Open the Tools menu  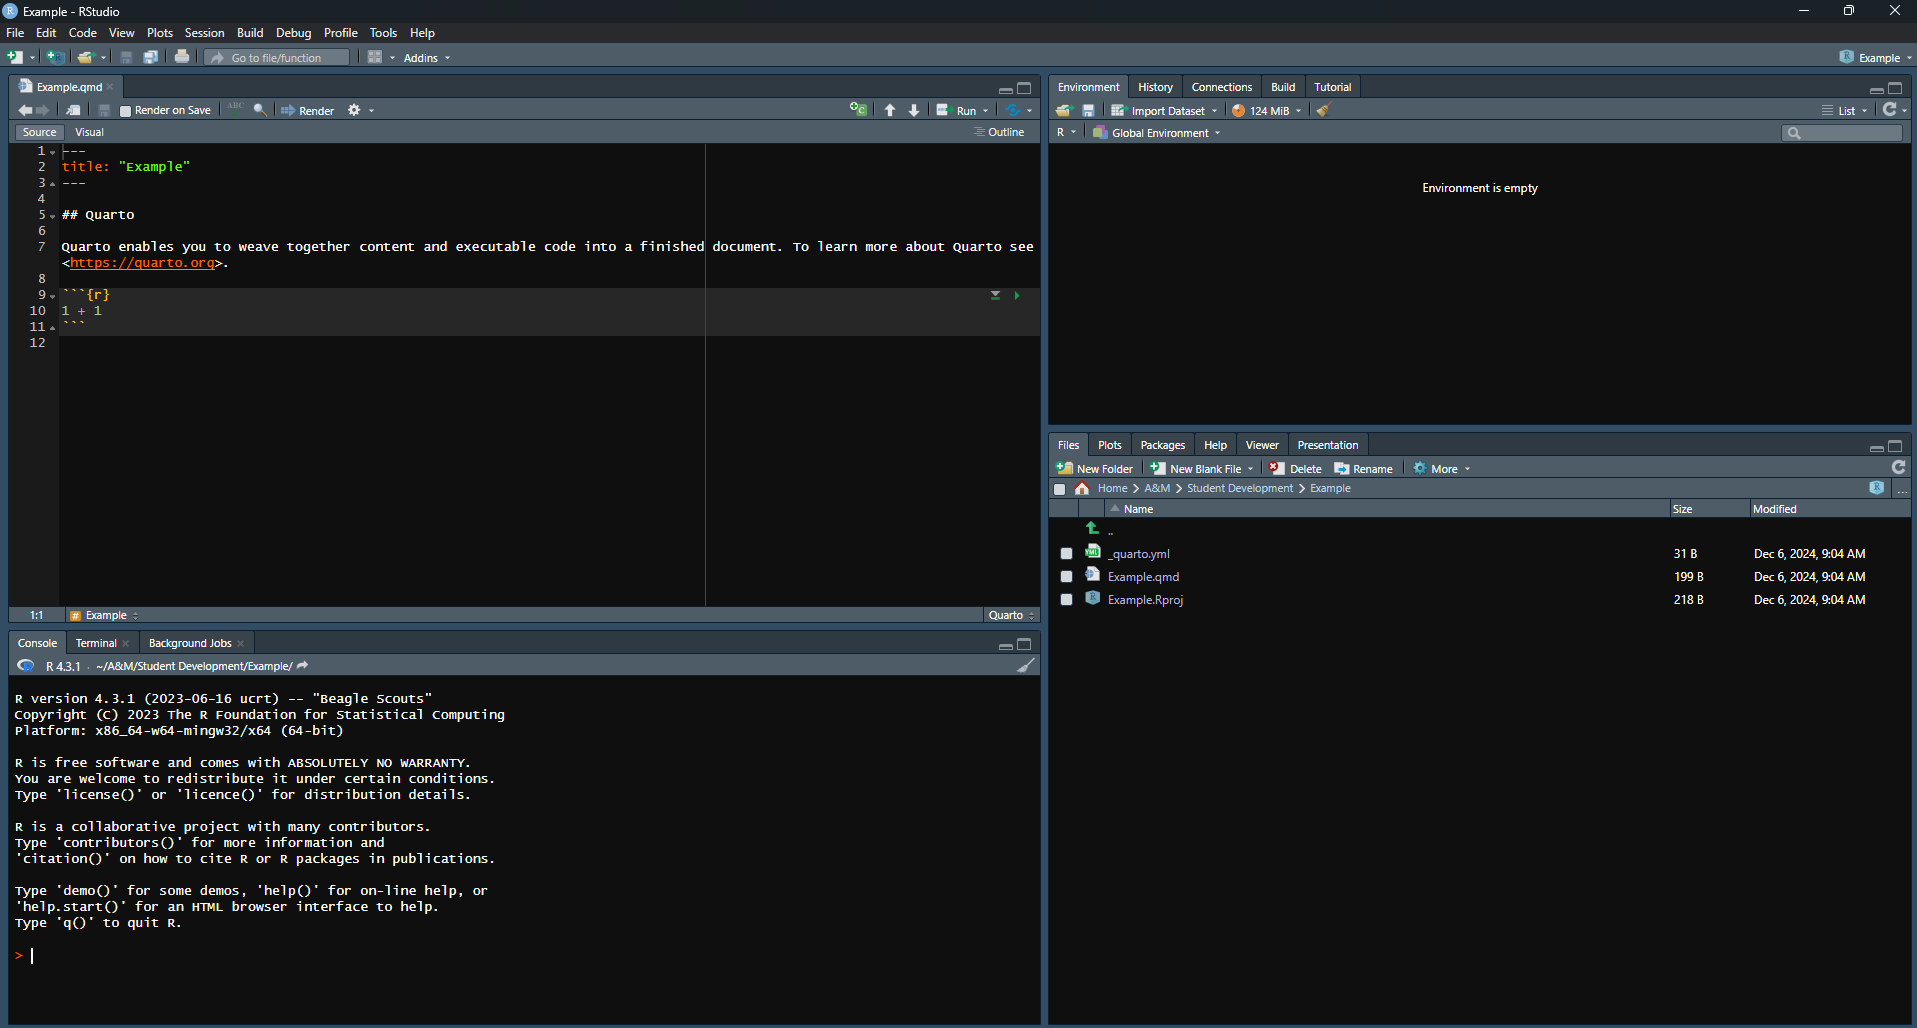383,33
